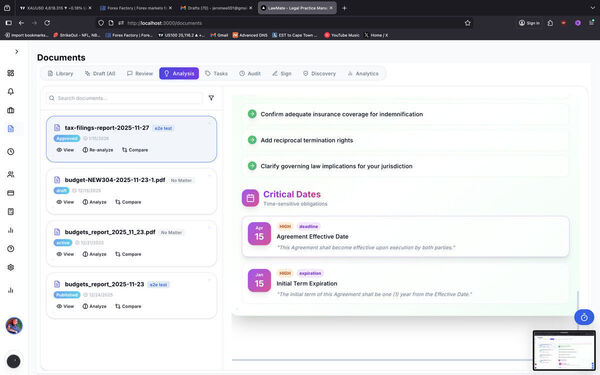Open the people clients icon in sidebar

pyautogui.click(x=11, y=174)
